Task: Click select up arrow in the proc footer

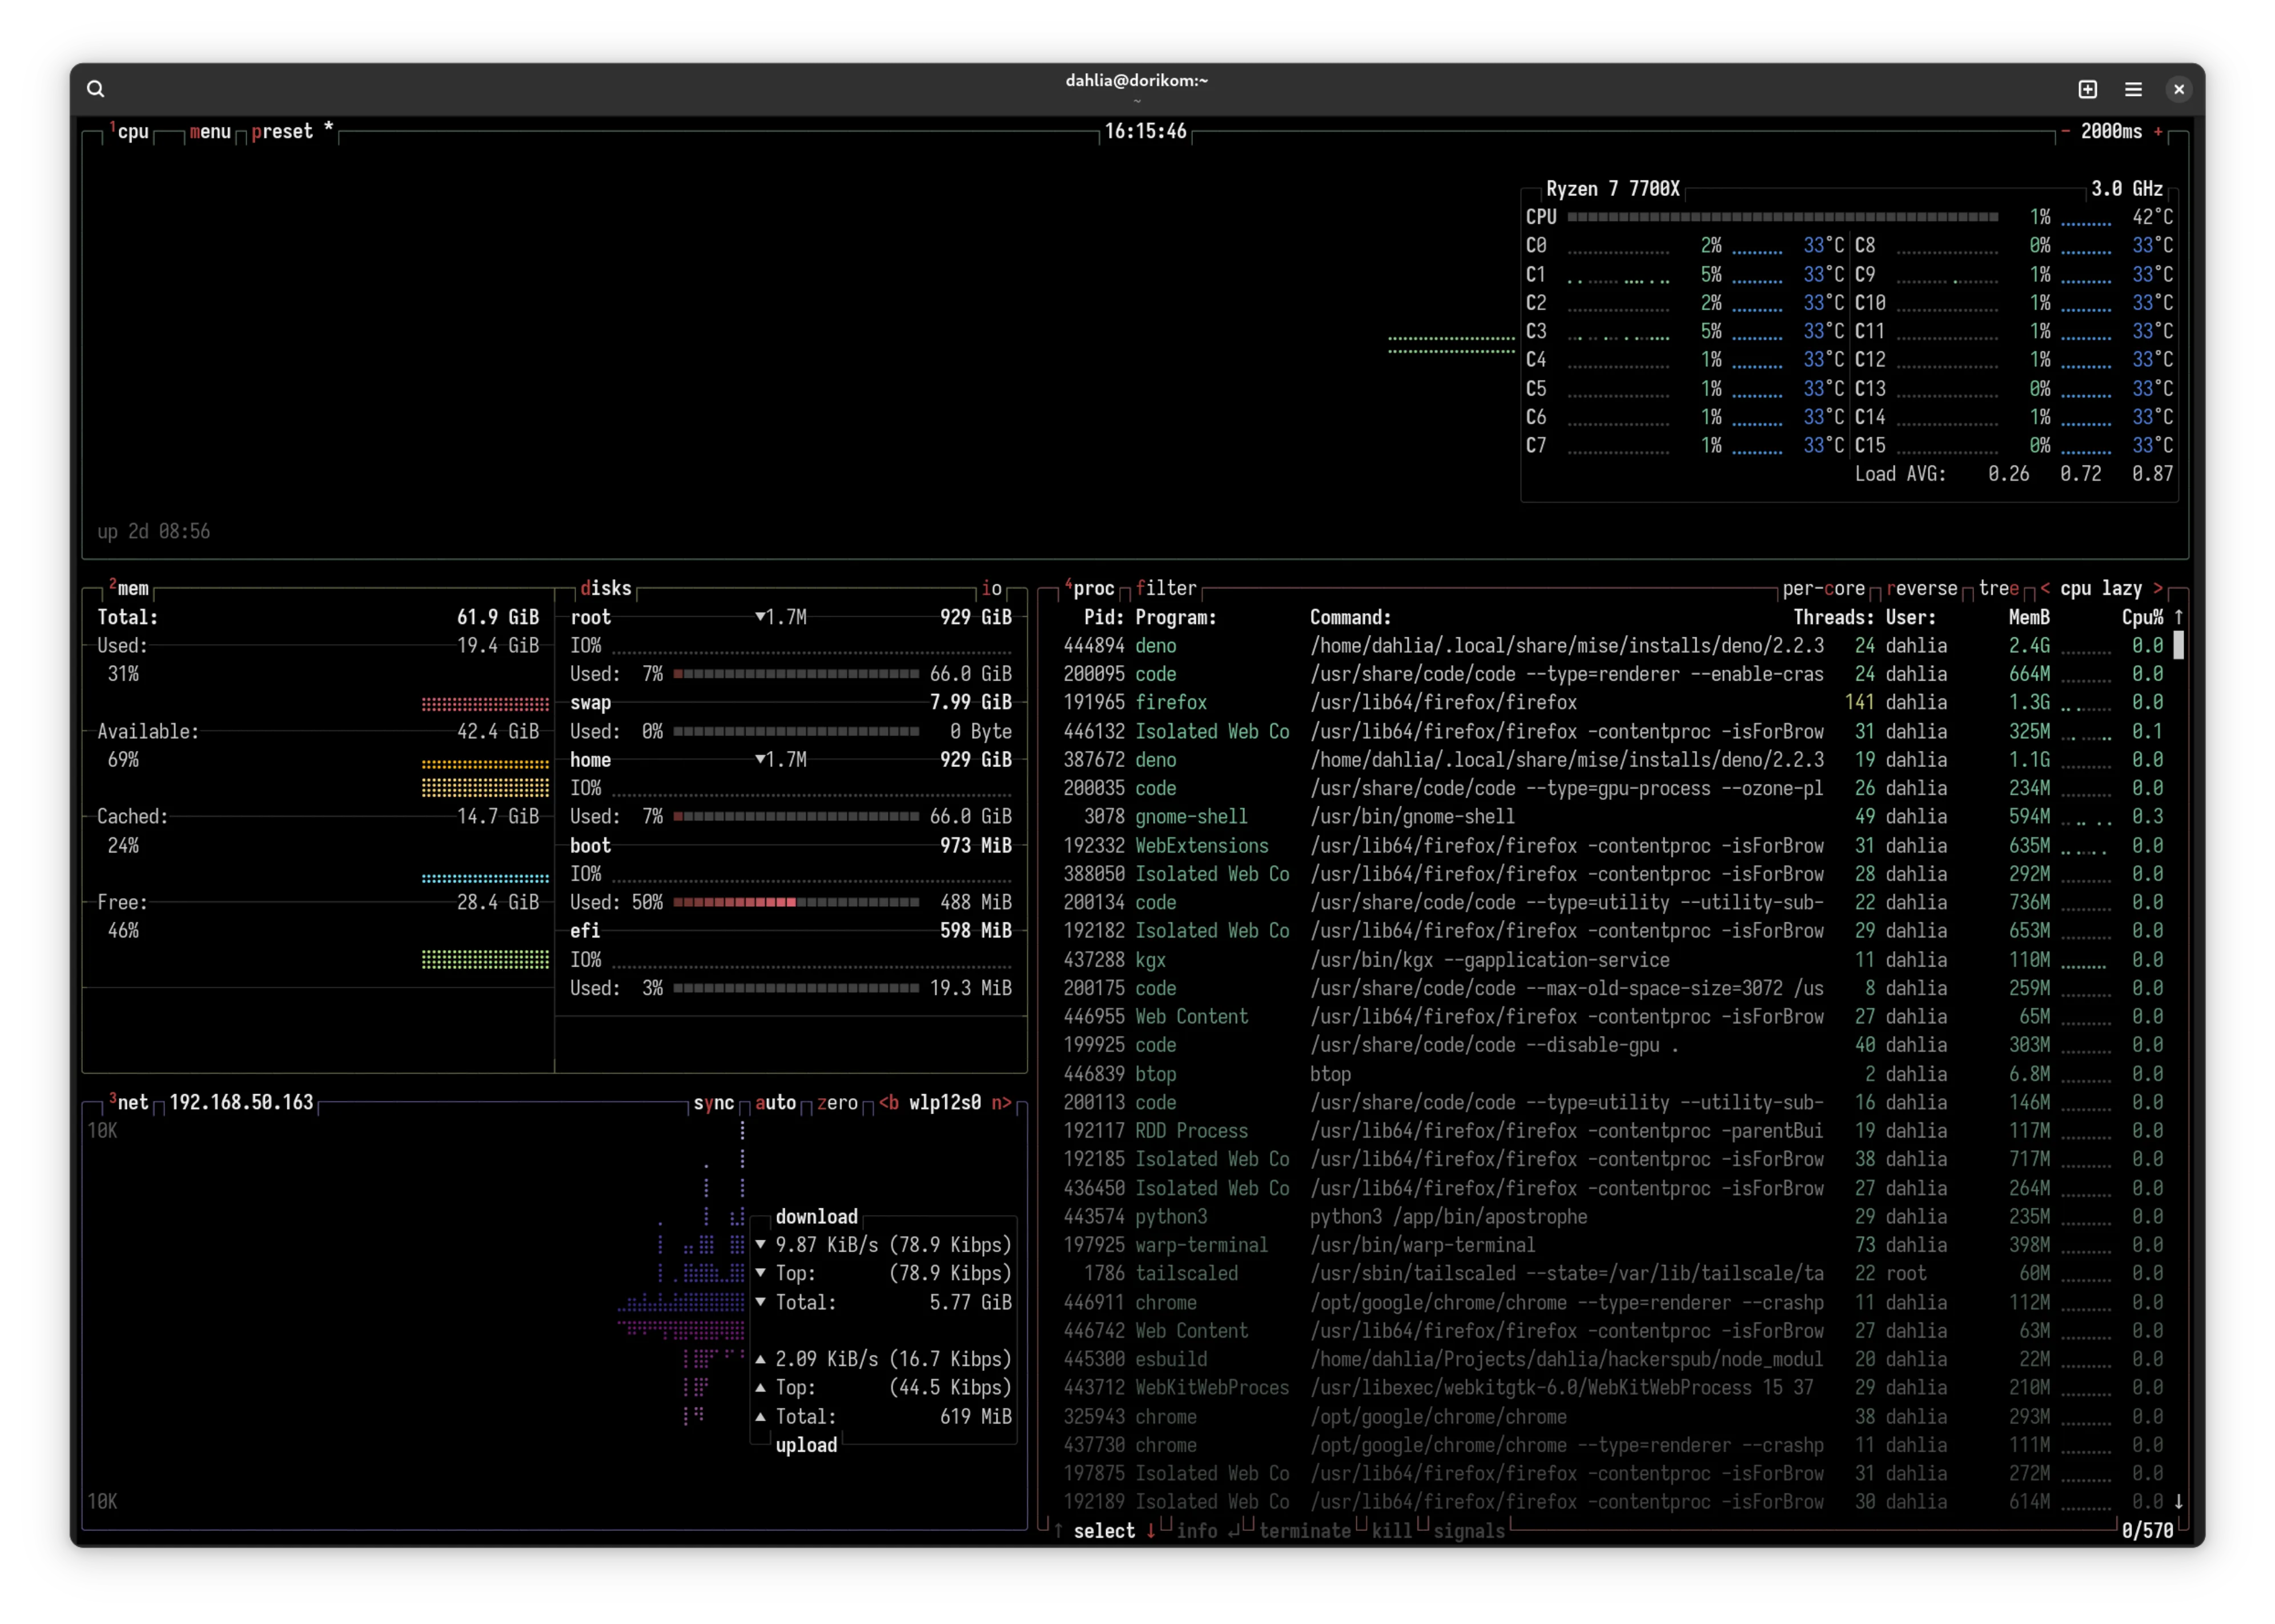Action: (x=1058, y=1531)
